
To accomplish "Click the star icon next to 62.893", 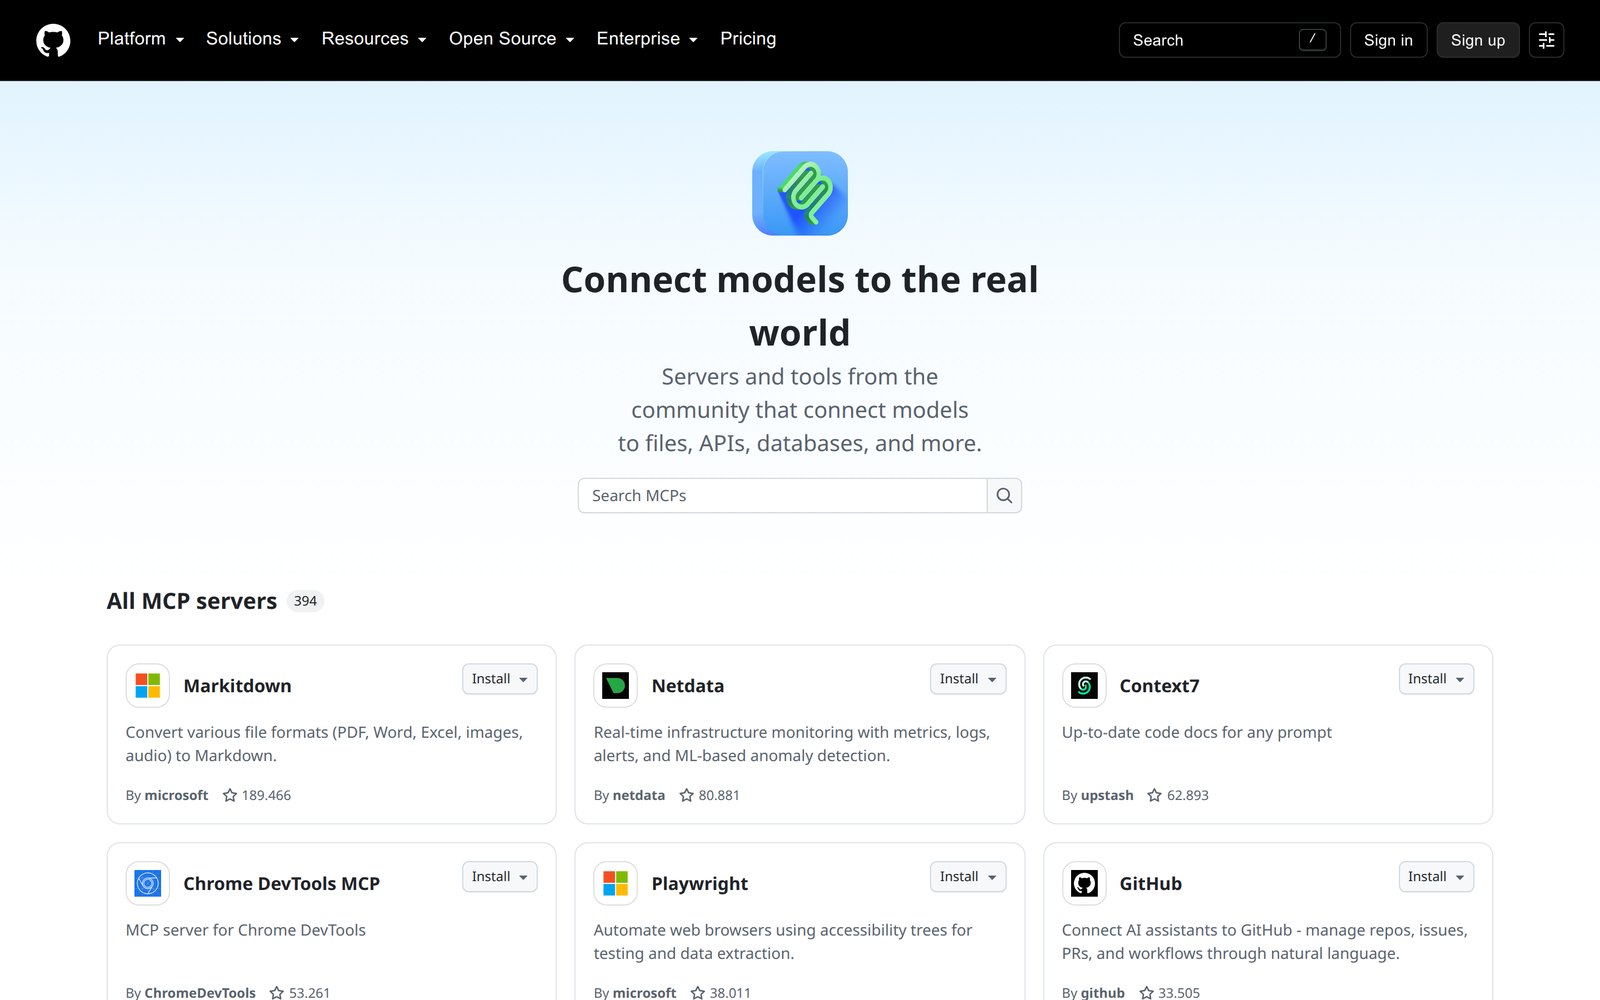I will (x=1154, y=795).
